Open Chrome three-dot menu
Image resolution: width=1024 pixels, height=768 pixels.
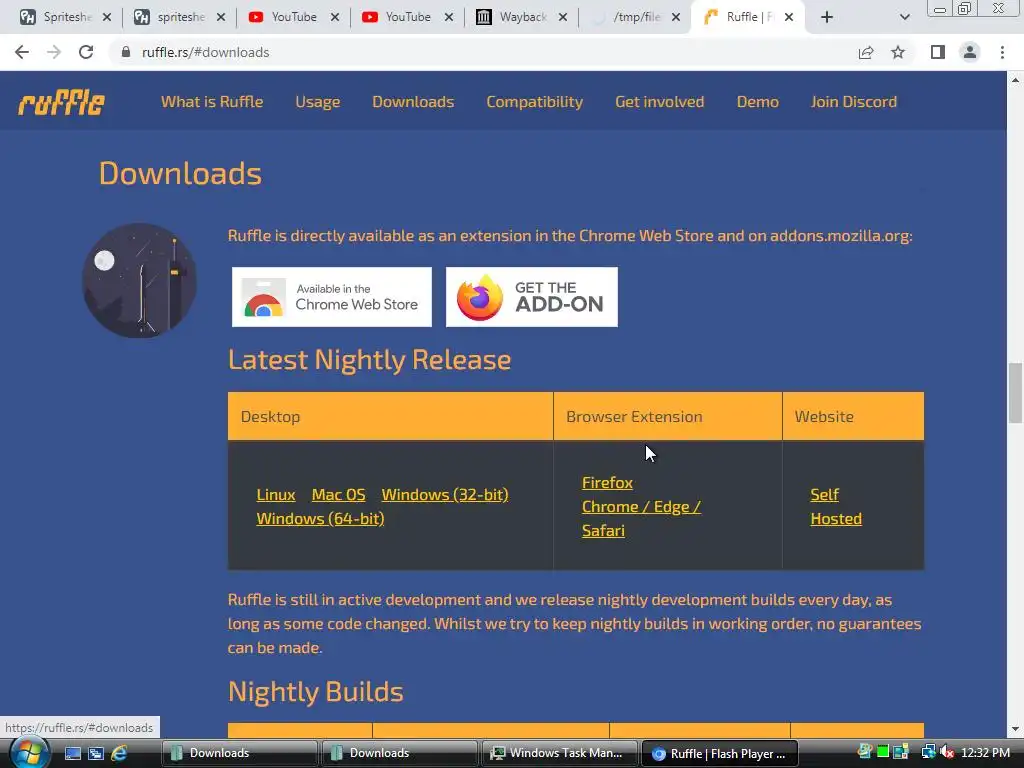point(1002,52)
